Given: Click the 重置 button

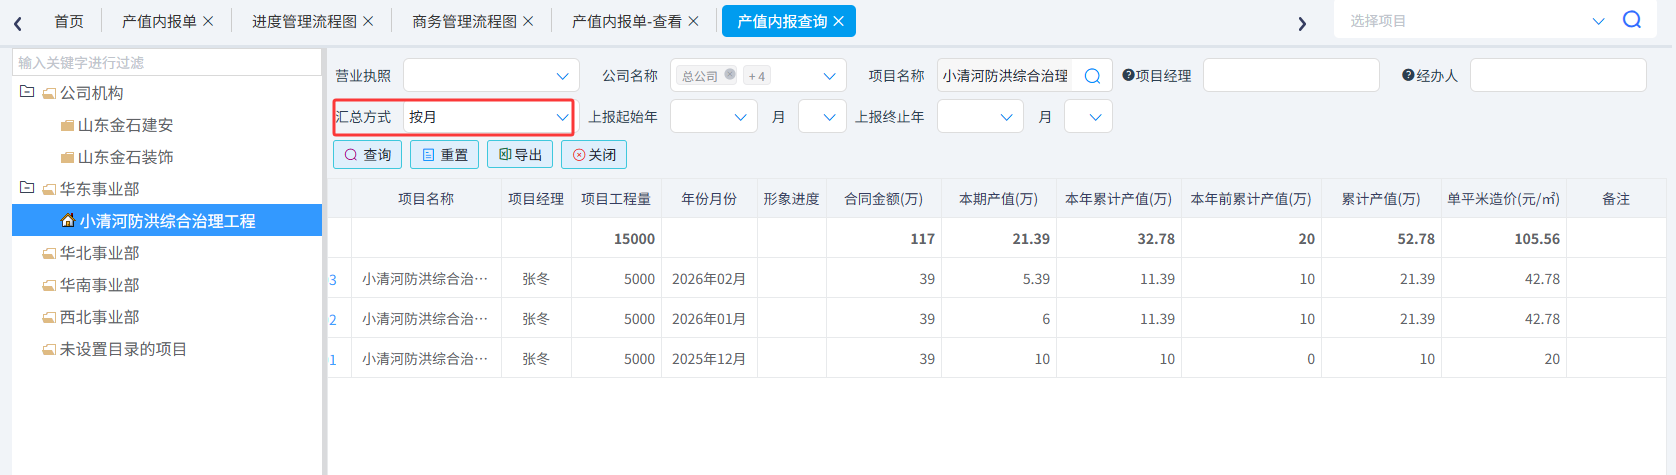Looking at the screenshot, I should [444, 155].
